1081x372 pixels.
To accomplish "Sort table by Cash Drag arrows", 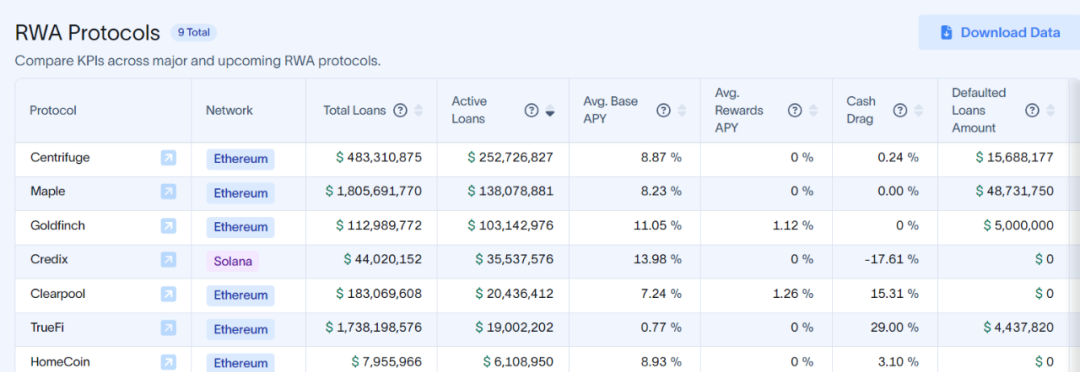I will pos(918,110).
